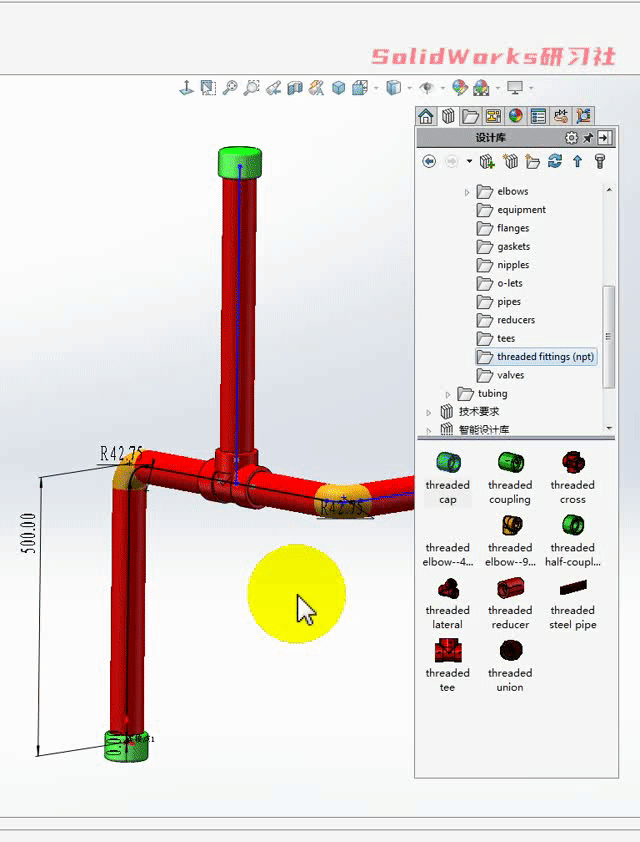Click Previous View icon
The image size is (640, 842).
click(251, 88)
